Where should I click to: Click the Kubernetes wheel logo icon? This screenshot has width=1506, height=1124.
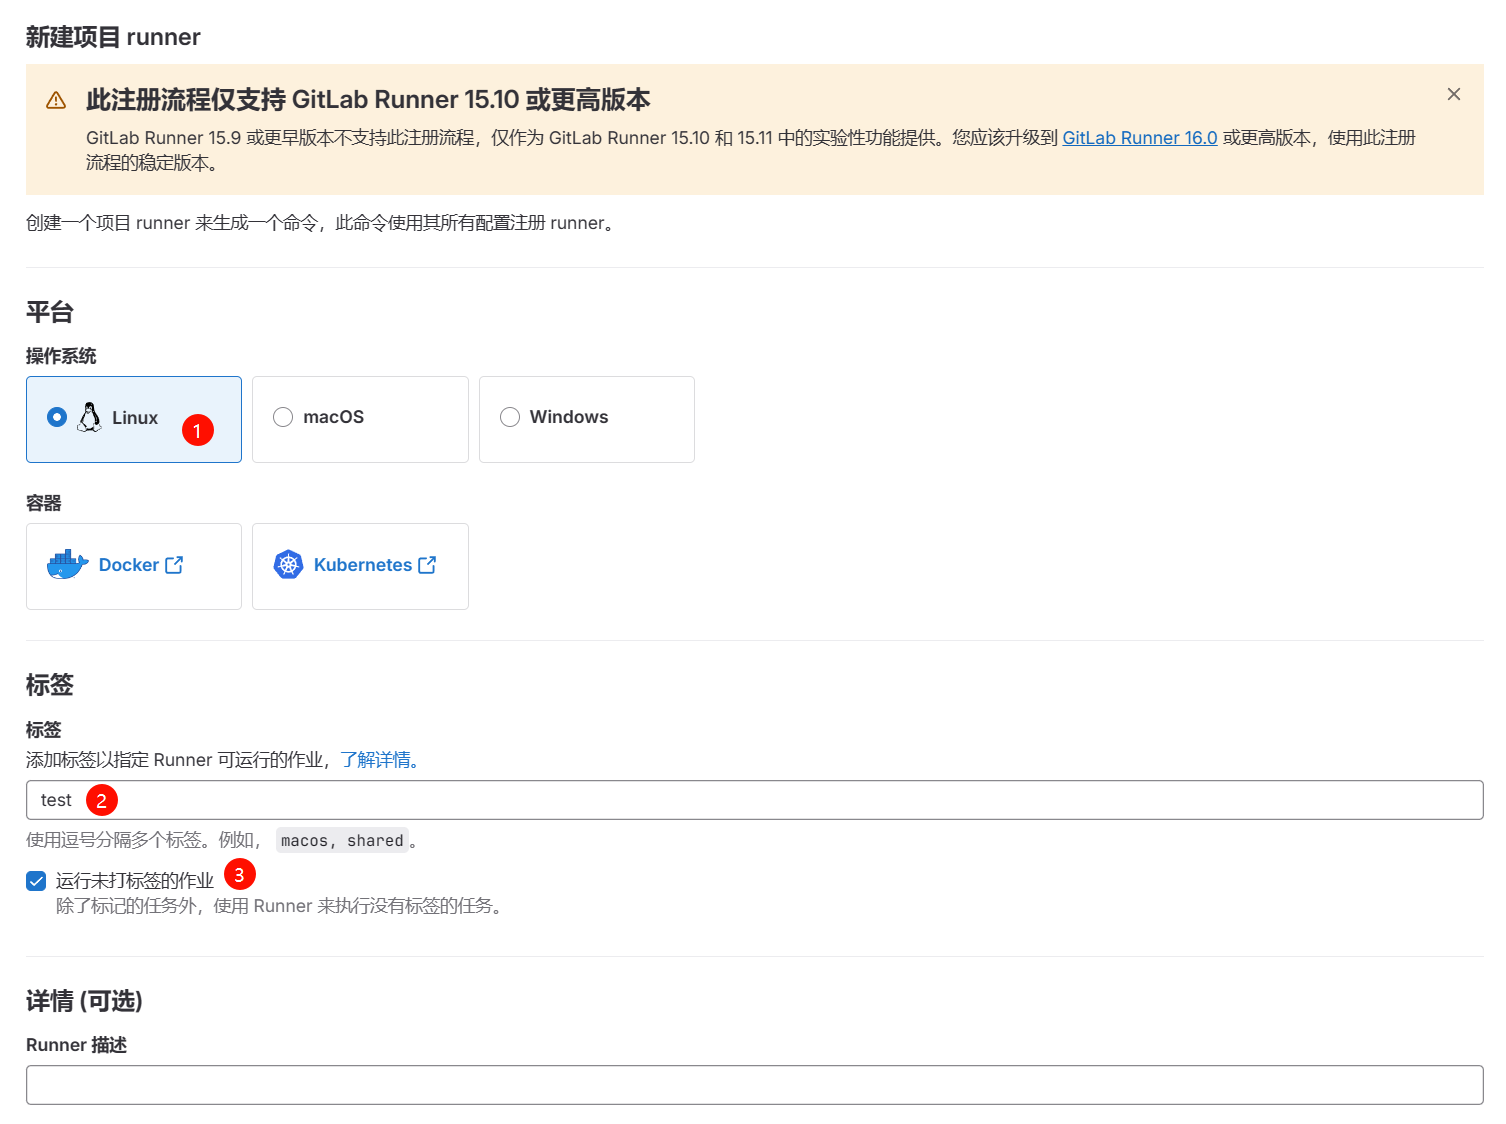(288, 565)
